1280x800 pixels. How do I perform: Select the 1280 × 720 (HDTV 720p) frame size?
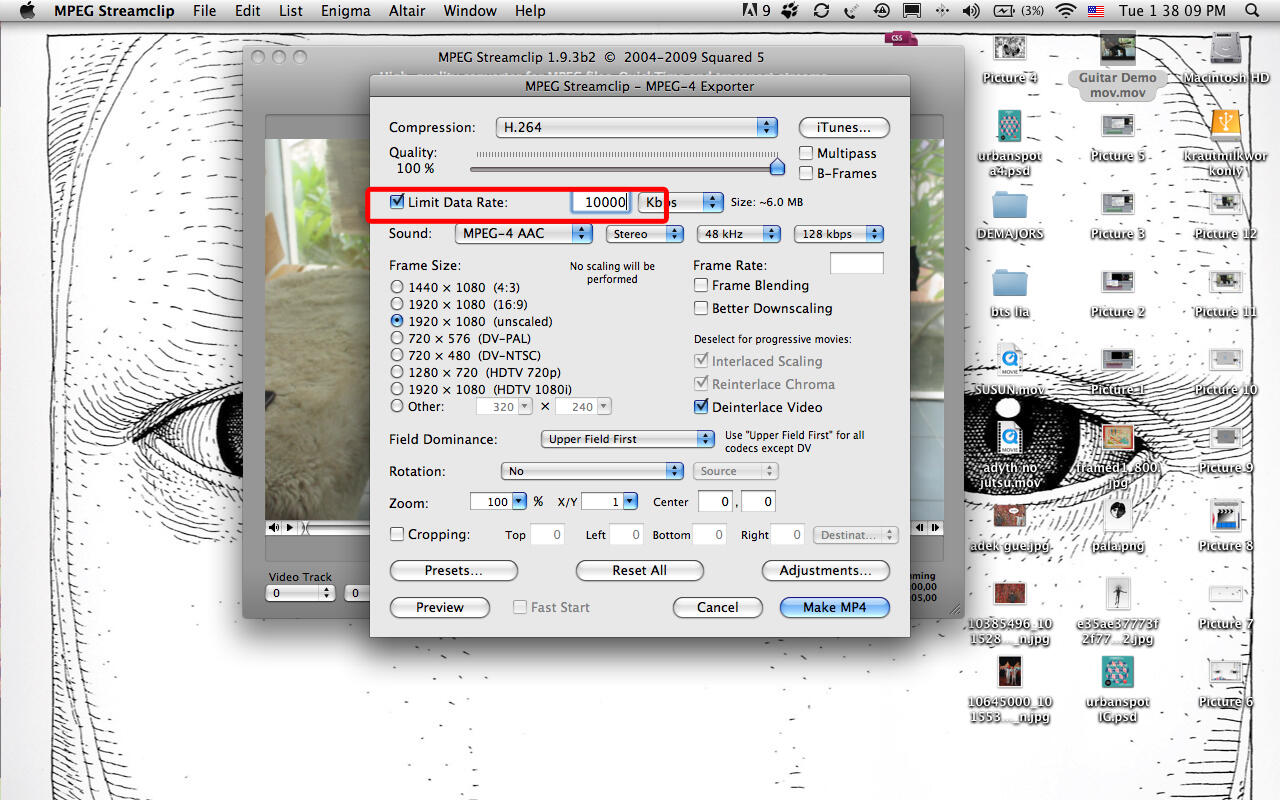point(397,372)
